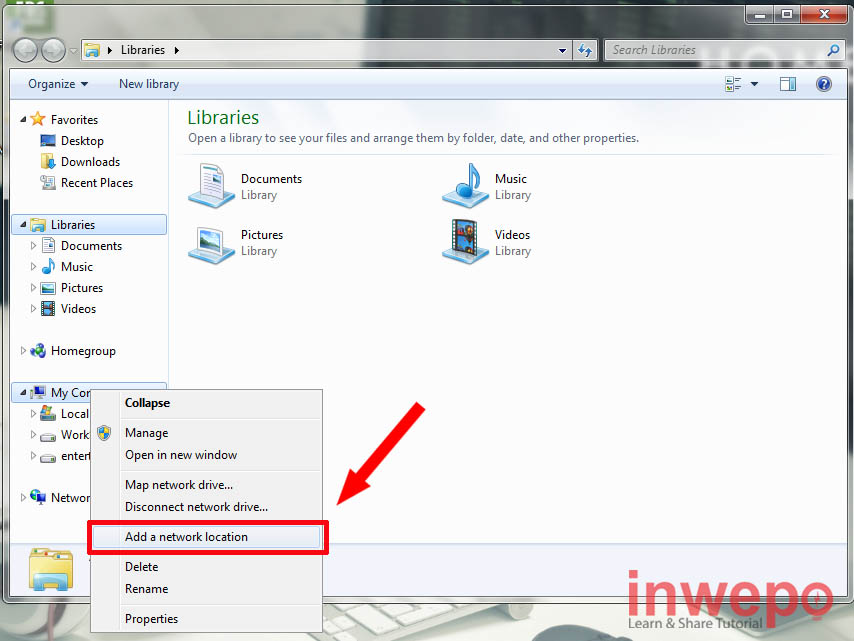Viewport: 854px width, 641px height.
Task: Click into the Search Libraries field
Action: (723, 50)
